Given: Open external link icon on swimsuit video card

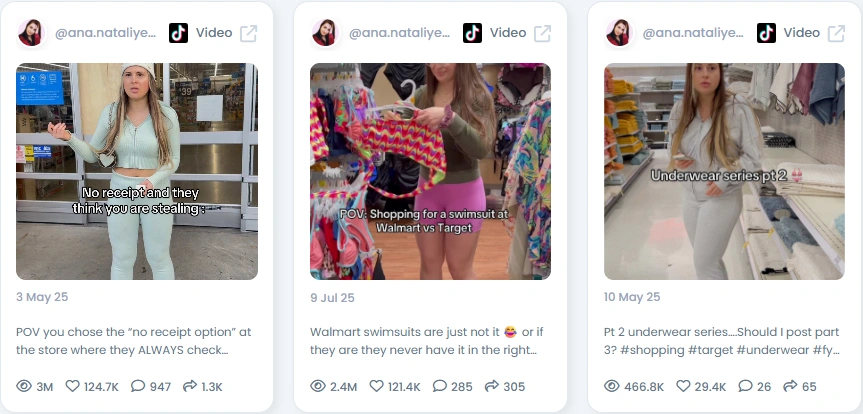Looking at the screenshot, I should (x=542, y=33).
